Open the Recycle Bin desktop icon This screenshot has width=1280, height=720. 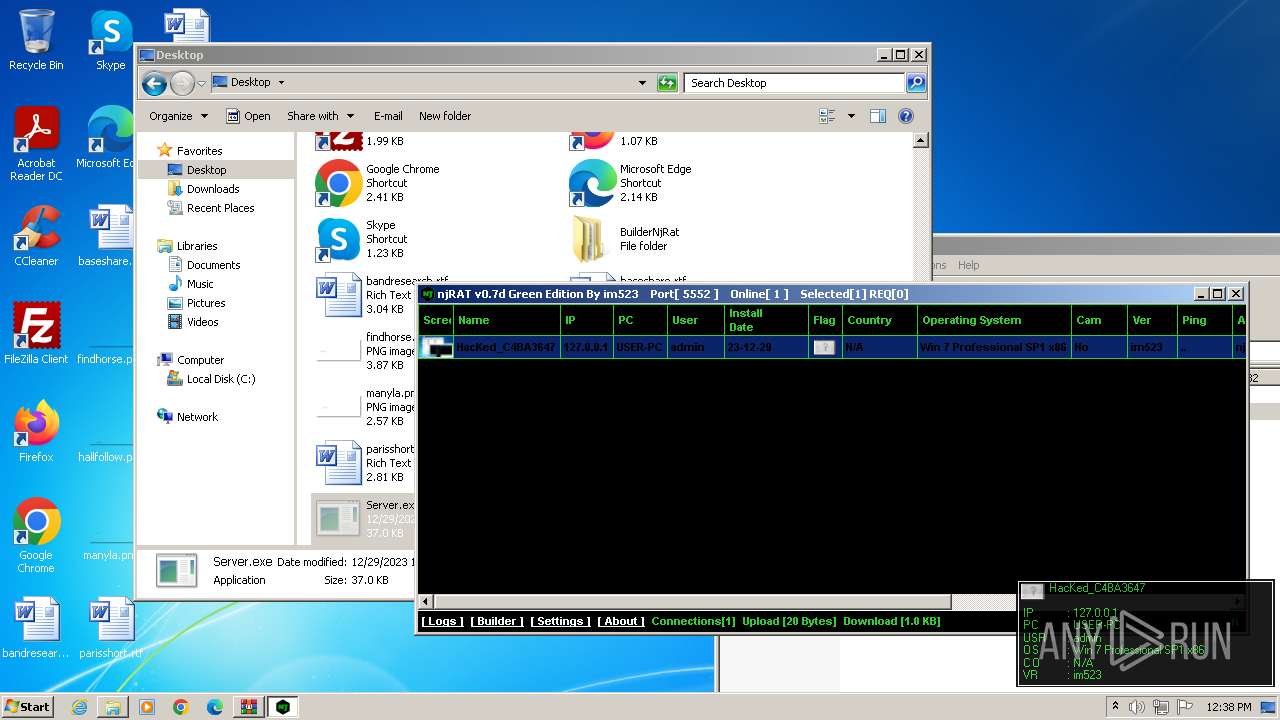pos(36,40)
